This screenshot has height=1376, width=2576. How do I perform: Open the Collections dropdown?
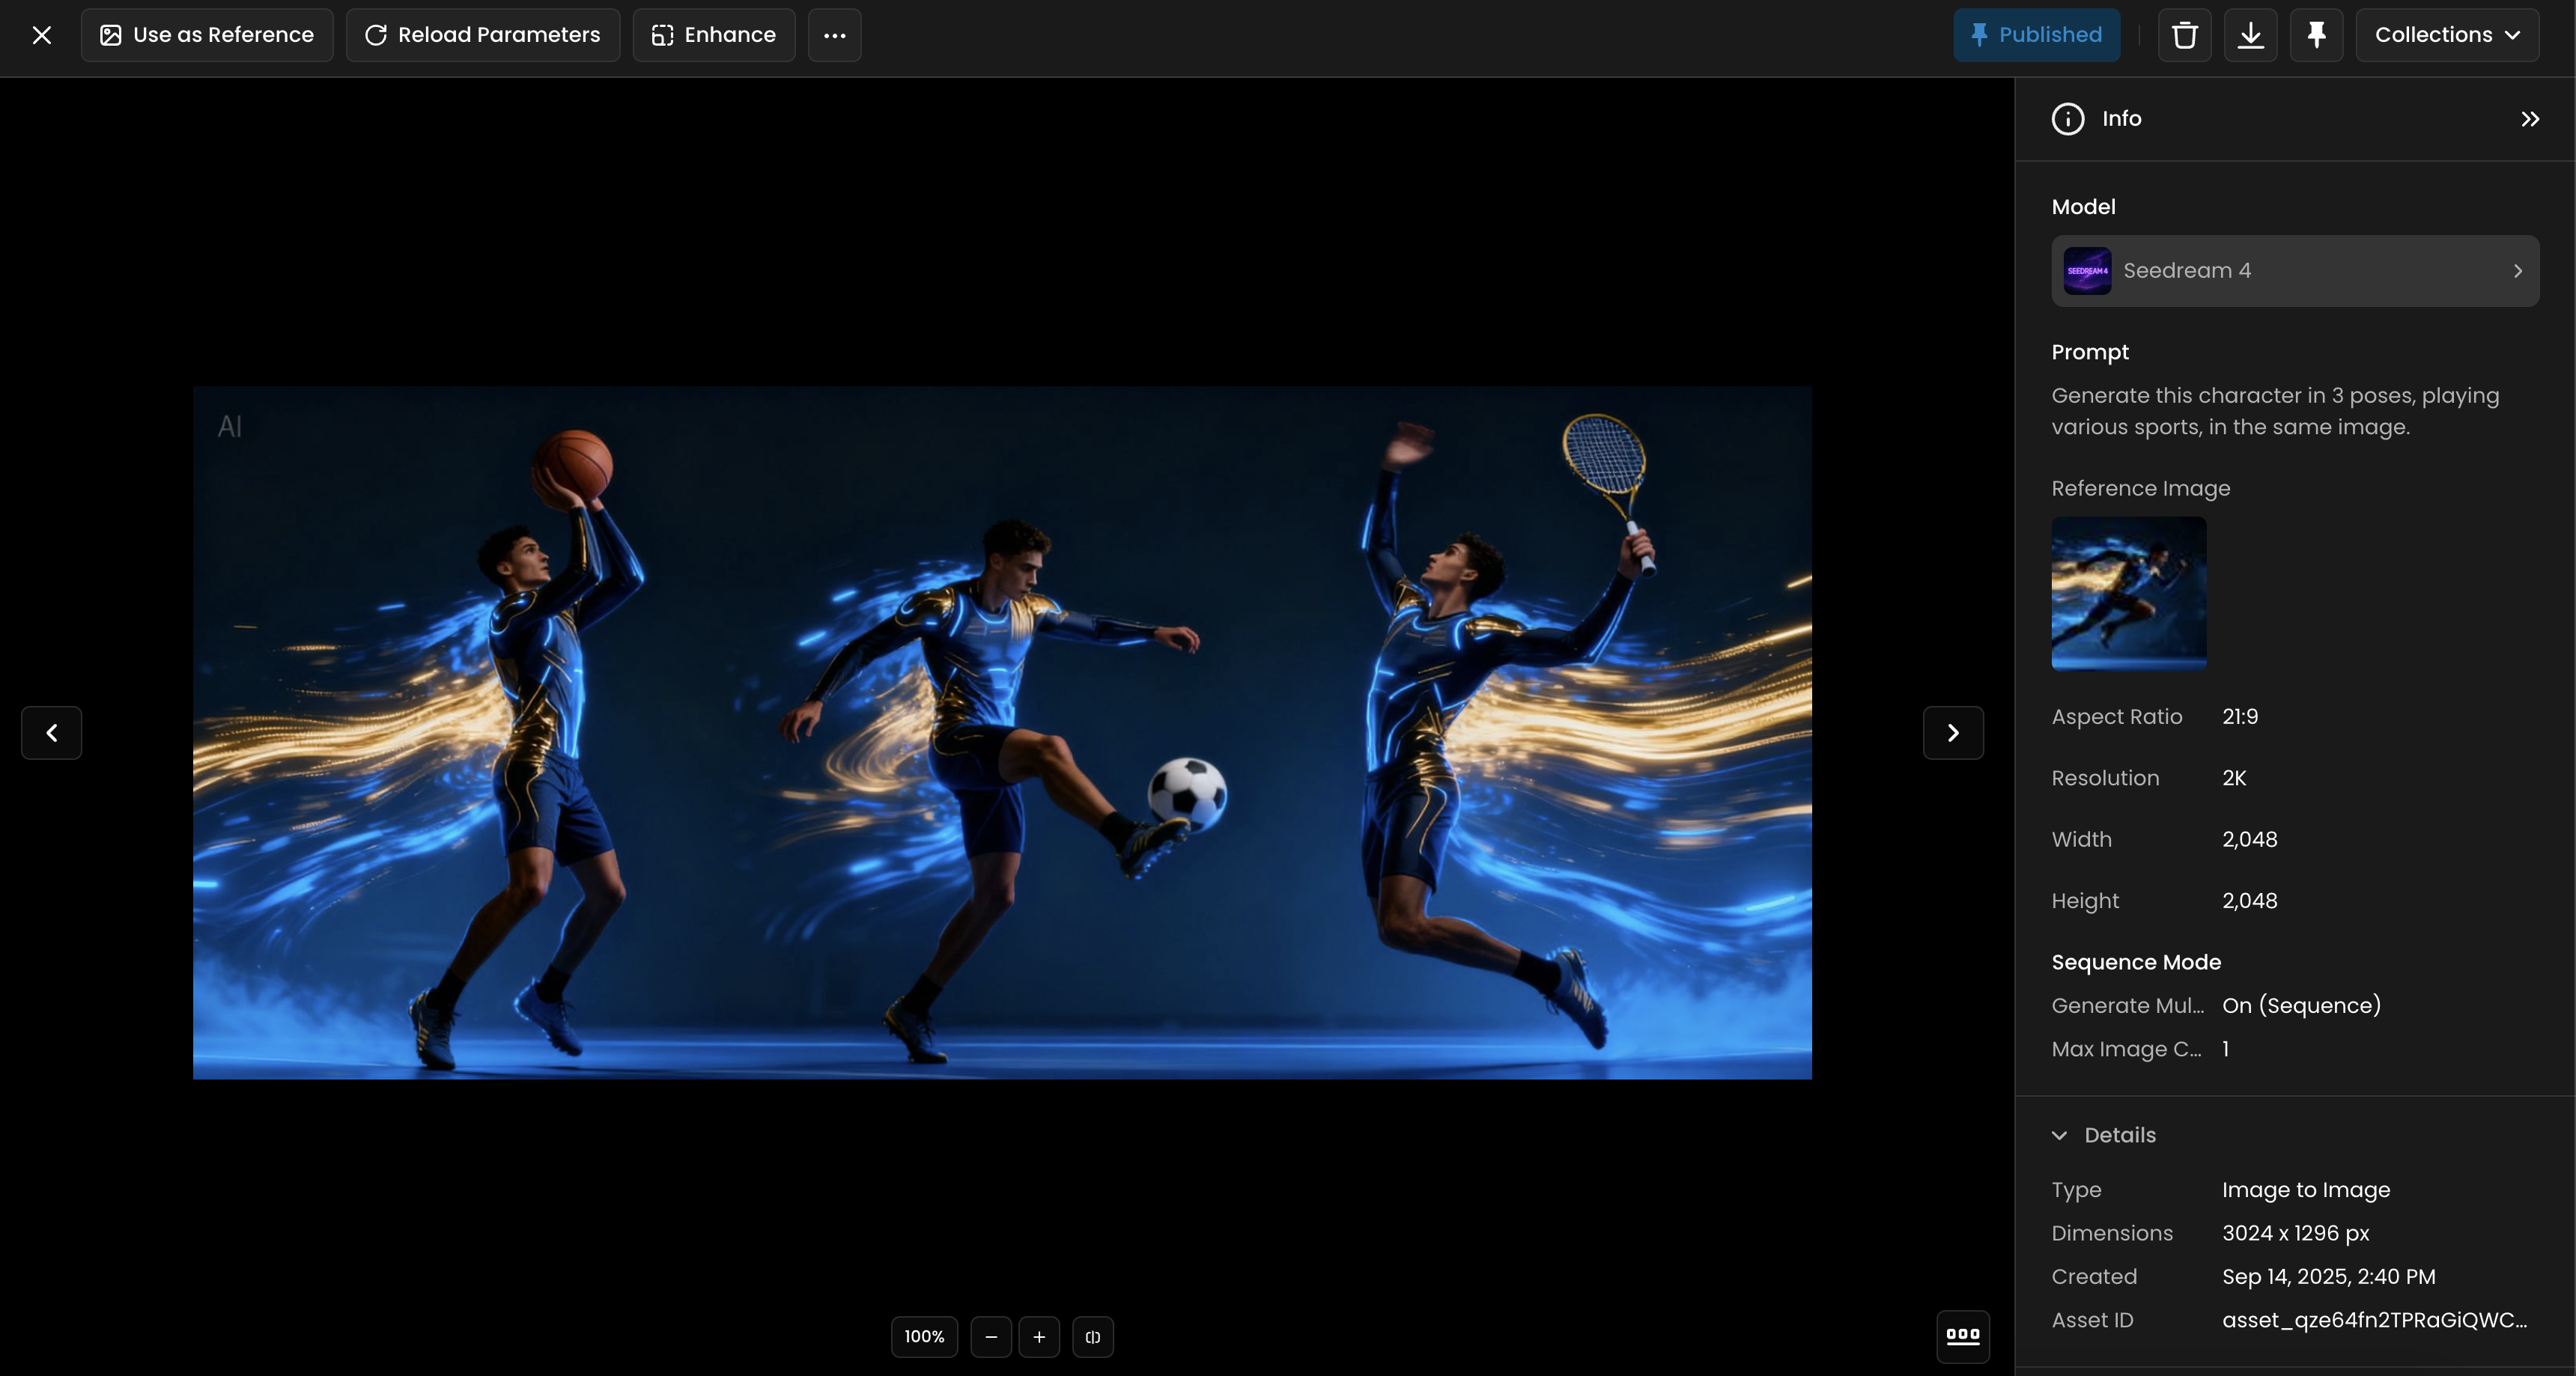[2446, 35]
